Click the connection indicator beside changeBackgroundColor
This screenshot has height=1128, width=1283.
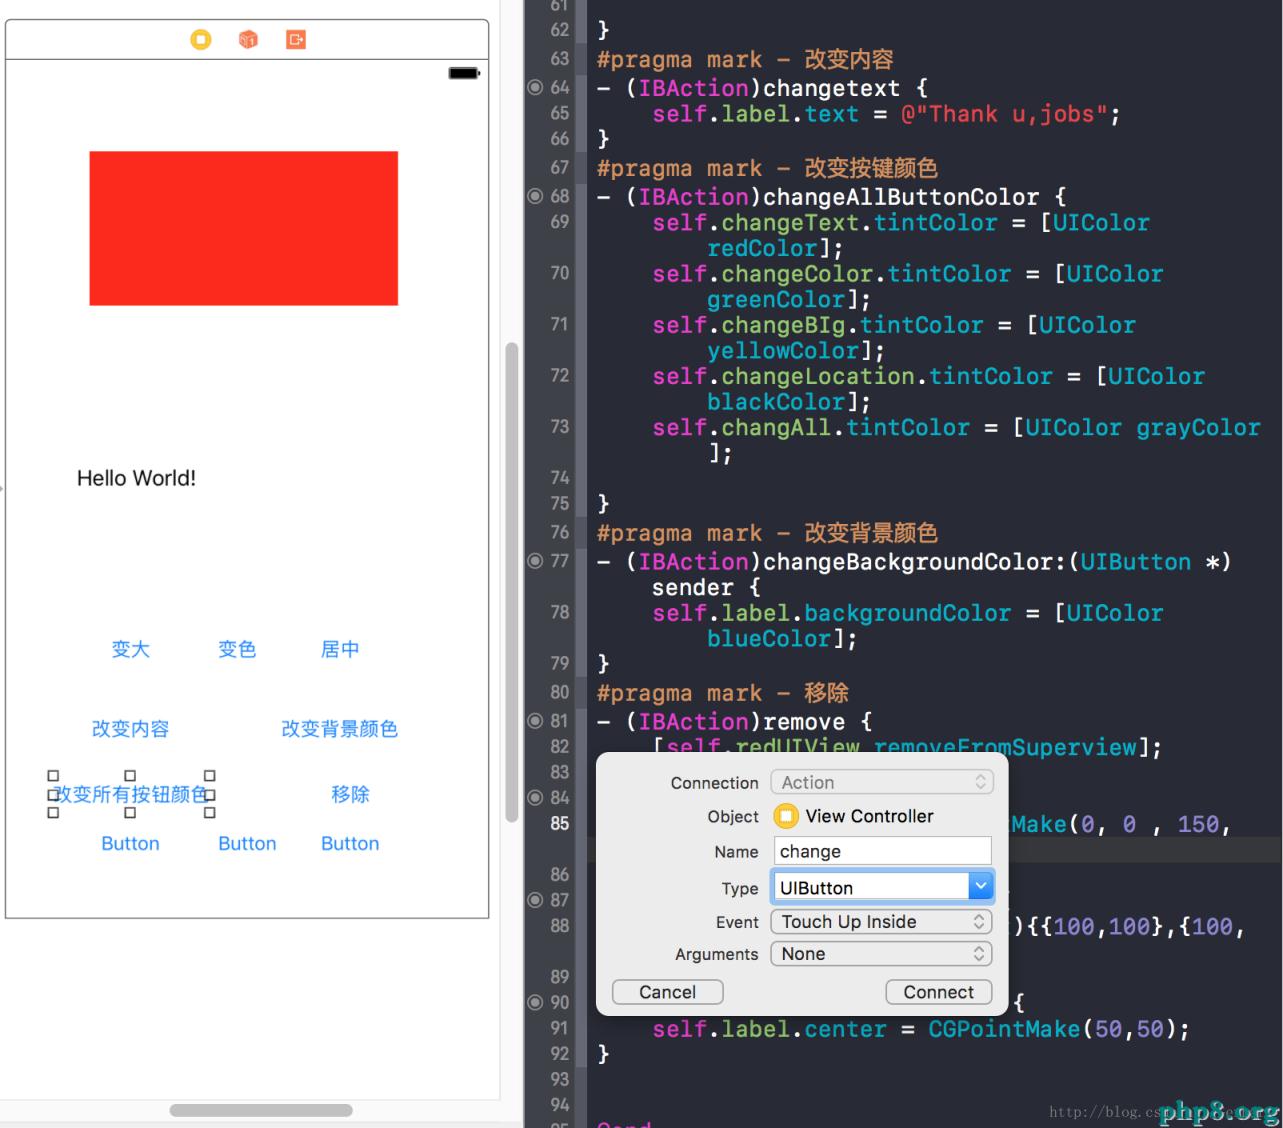point(537,562)
